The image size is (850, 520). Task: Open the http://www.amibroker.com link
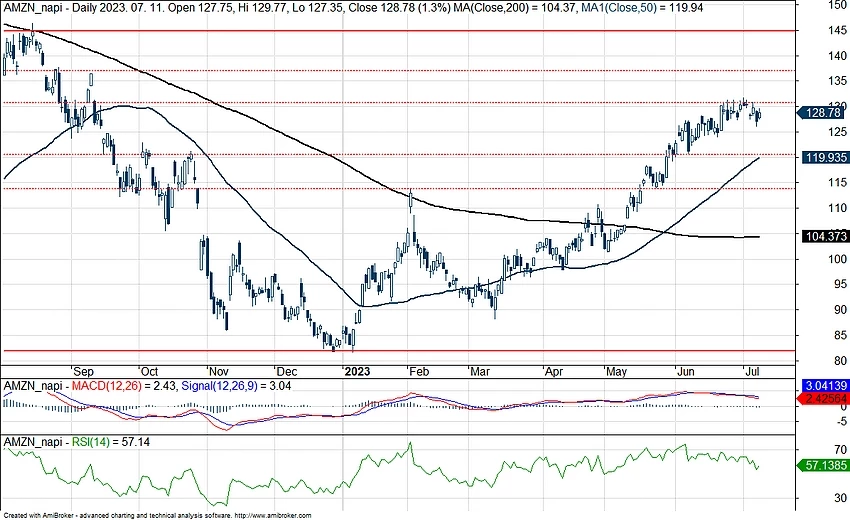(273, 516)
